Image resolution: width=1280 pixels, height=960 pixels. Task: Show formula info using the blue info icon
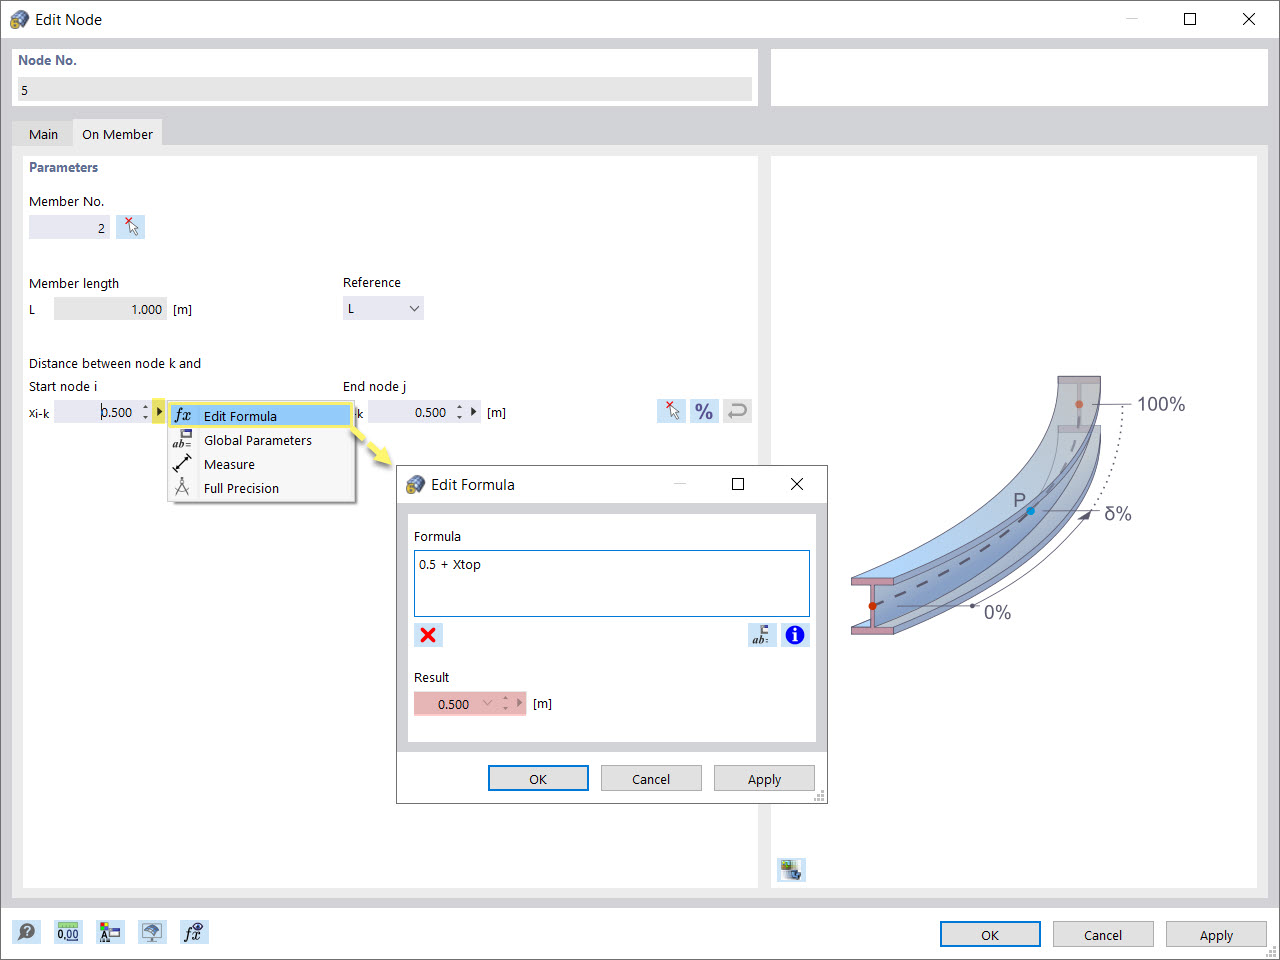click(795, 635)
